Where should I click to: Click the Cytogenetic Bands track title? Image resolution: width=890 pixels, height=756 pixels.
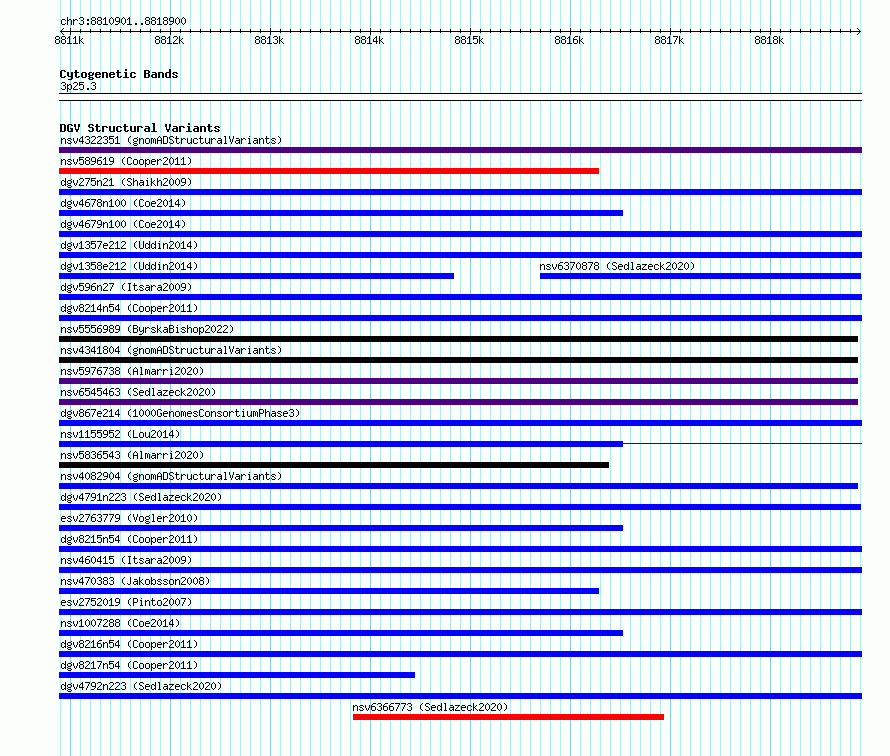[119, 74]
